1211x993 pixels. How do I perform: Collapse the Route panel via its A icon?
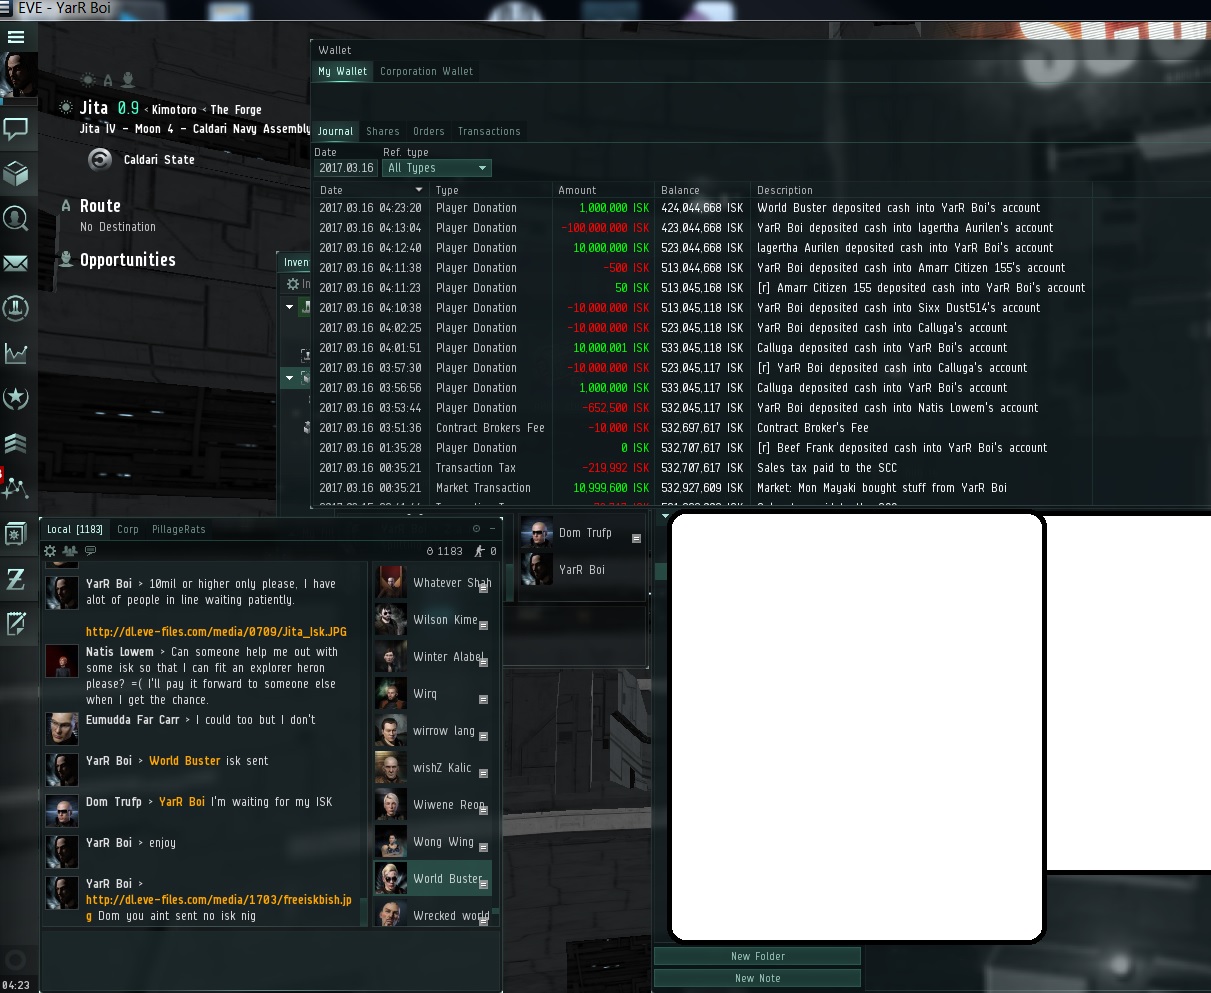pyautogui.click(x=66, y=206)
